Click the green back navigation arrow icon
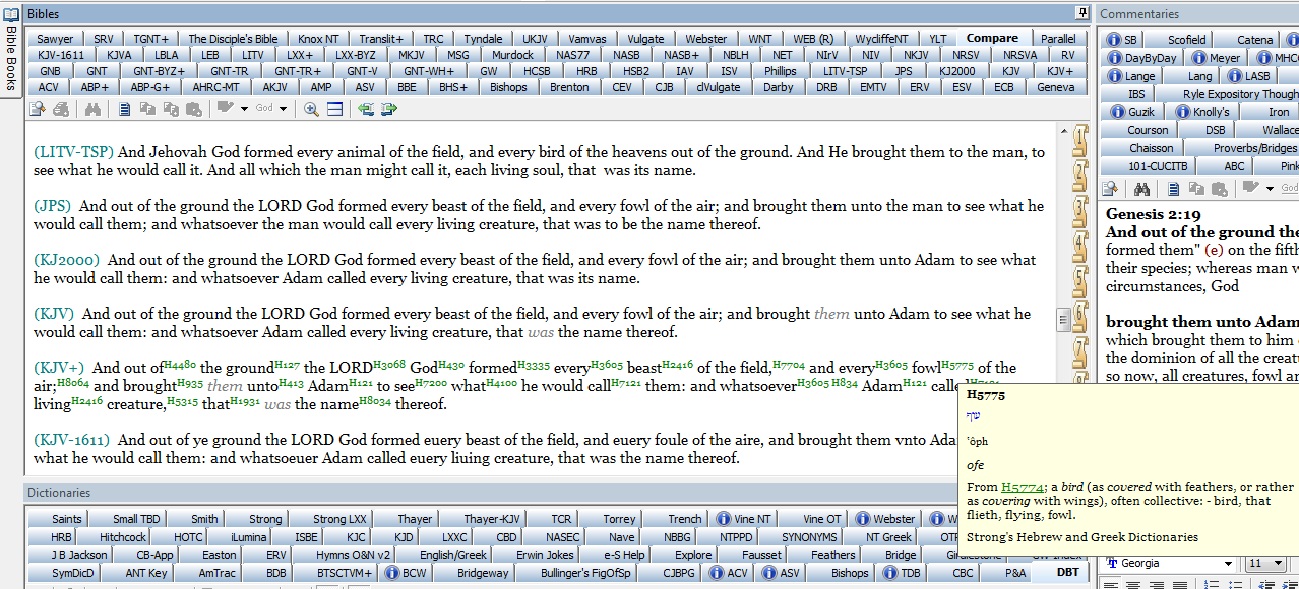 point(364,109)
